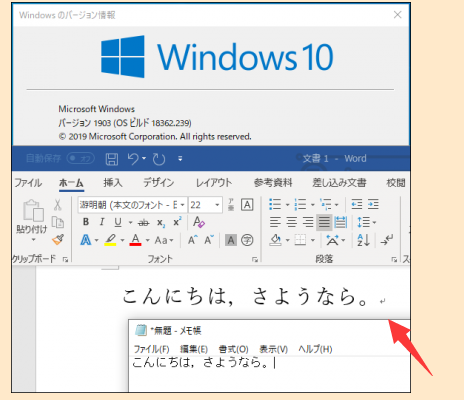Open the クリップボード dialog launcher
Image resolution: width=464 pixels, height=400 pixels.
(x=65, y=259)
